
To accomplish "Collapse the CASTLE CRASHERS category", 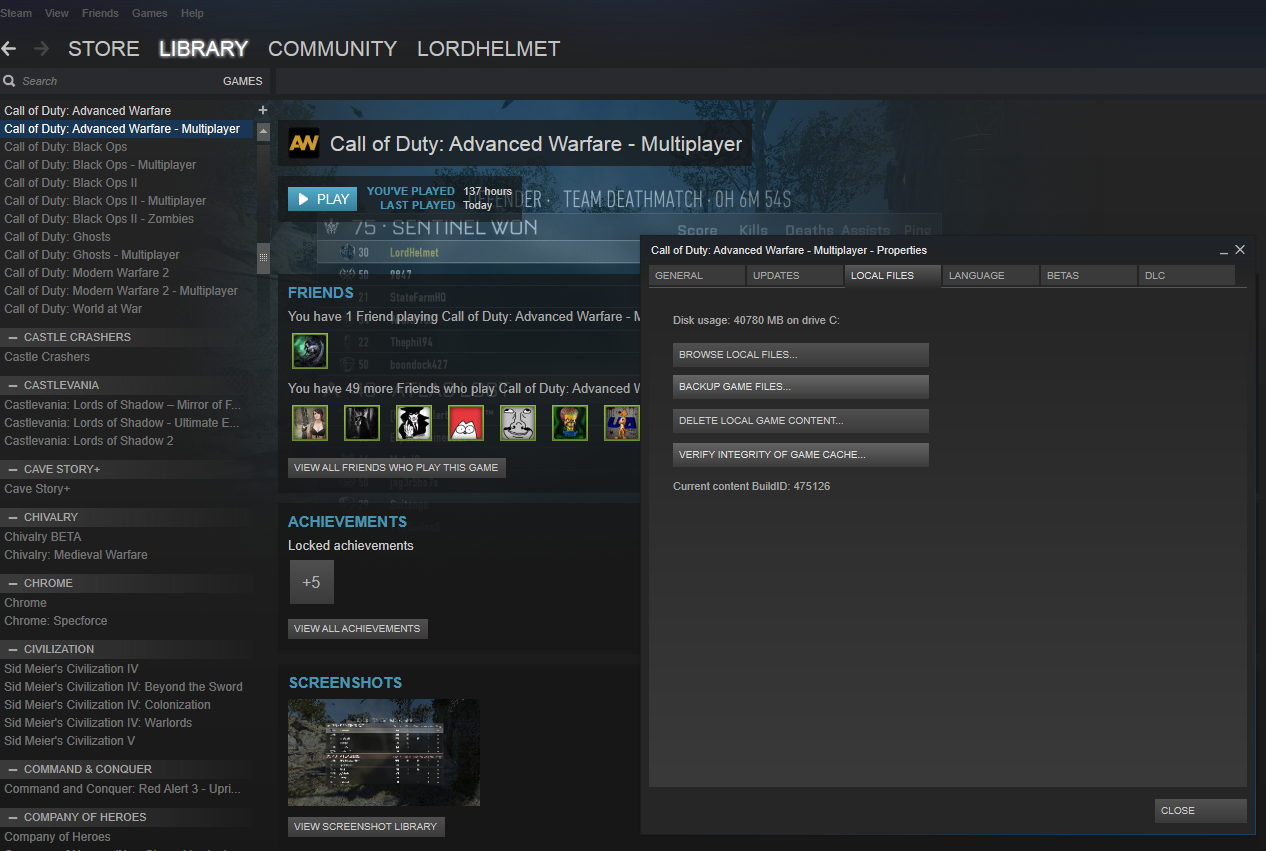I will [x=14, y=337].
